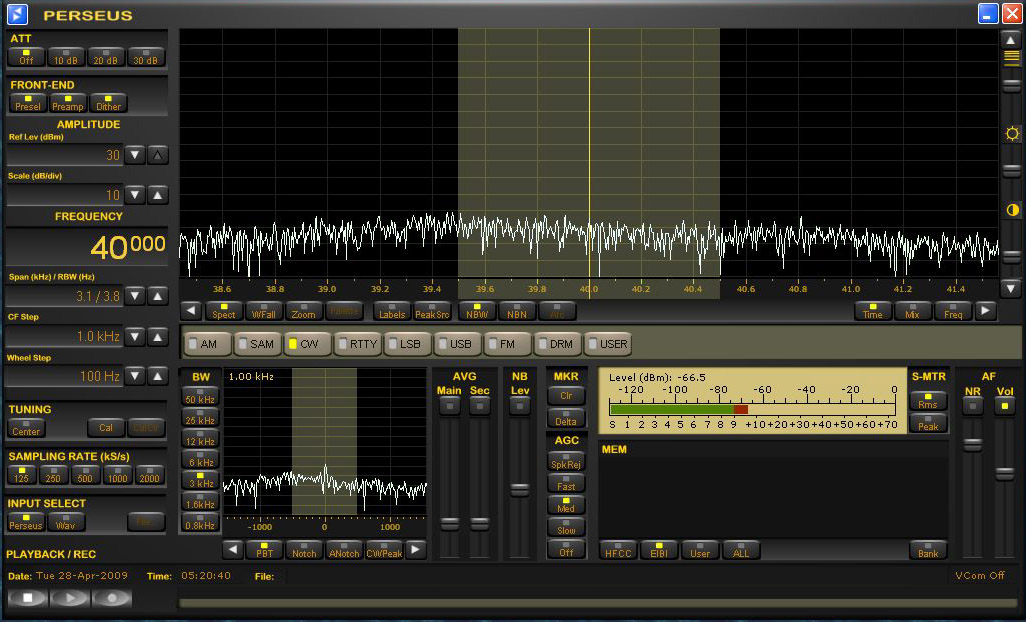Toggle the Dither front-end option

click(x=108, y=103)
